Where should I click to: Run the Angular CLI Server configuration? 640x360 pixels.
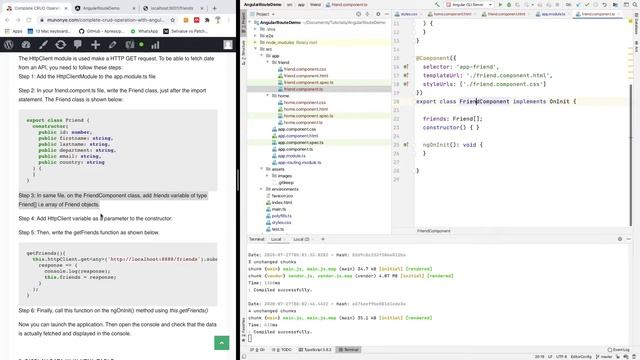click(500, 4)
